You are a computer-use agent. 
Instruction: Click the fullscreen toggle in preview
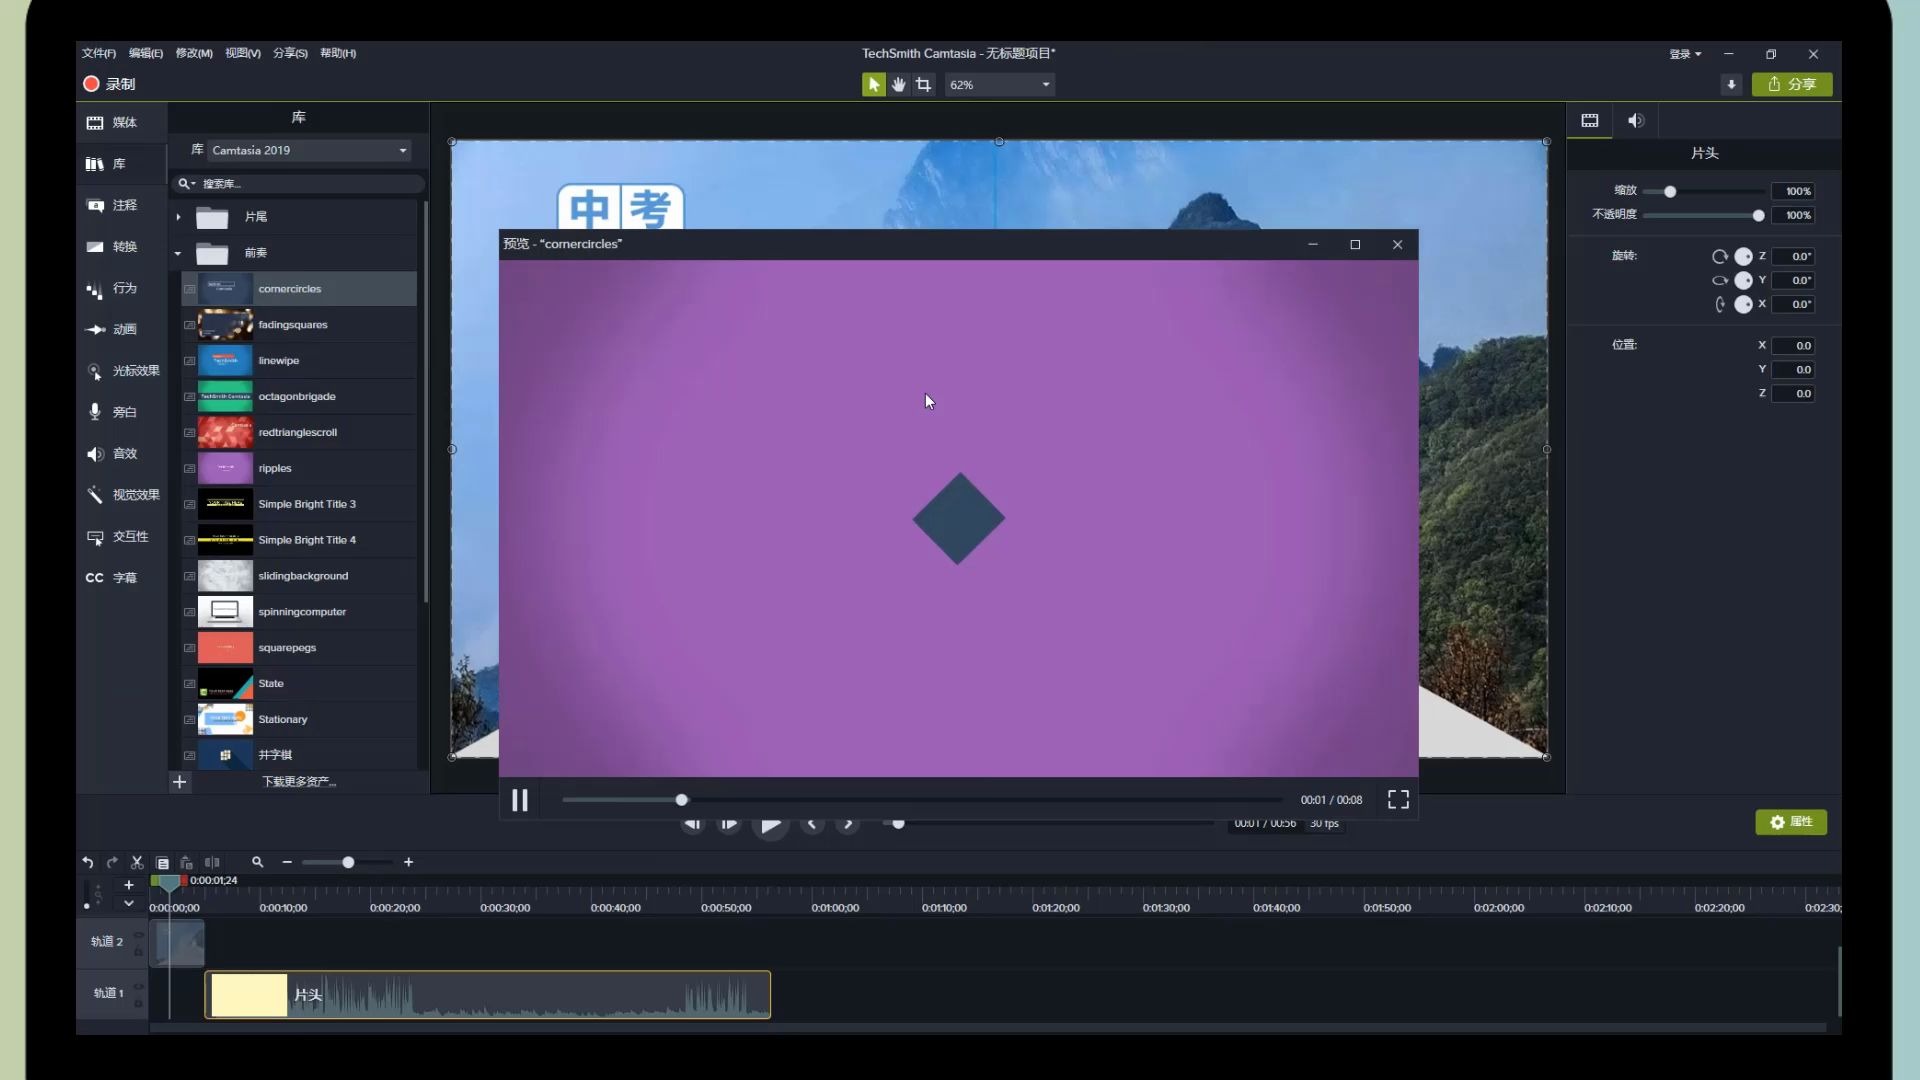click(1398, 799)
